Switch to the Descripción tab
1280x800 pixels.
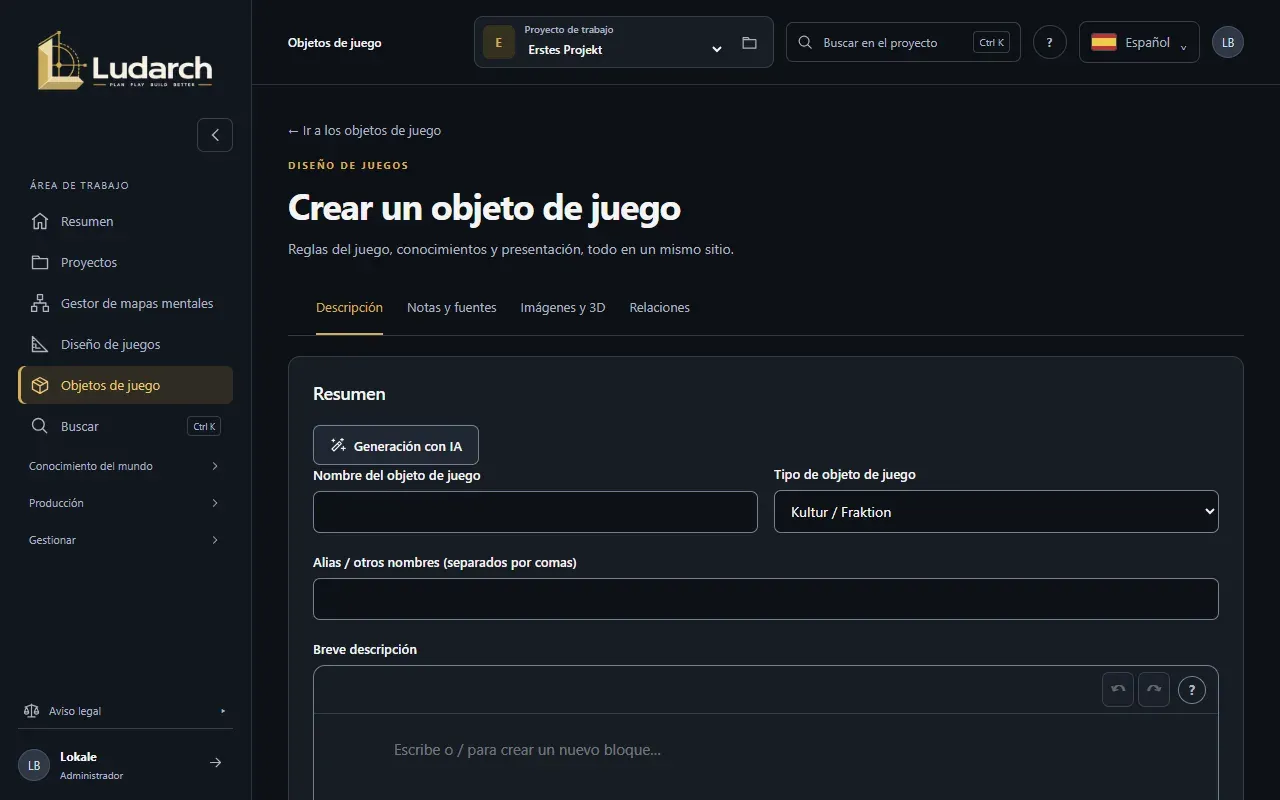pos(349,308)
